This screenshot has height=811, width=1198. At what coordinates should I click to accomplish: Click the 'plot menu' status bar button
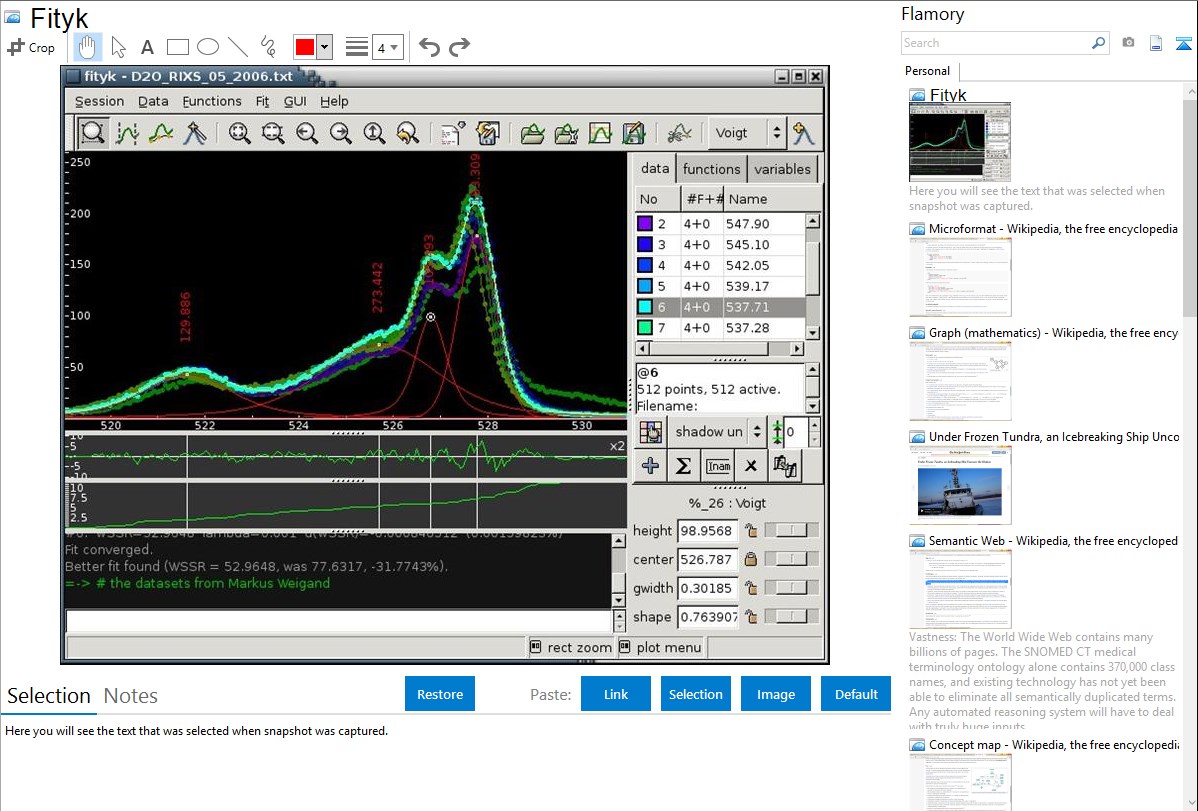pyautogui.click(x=661, y=647)
